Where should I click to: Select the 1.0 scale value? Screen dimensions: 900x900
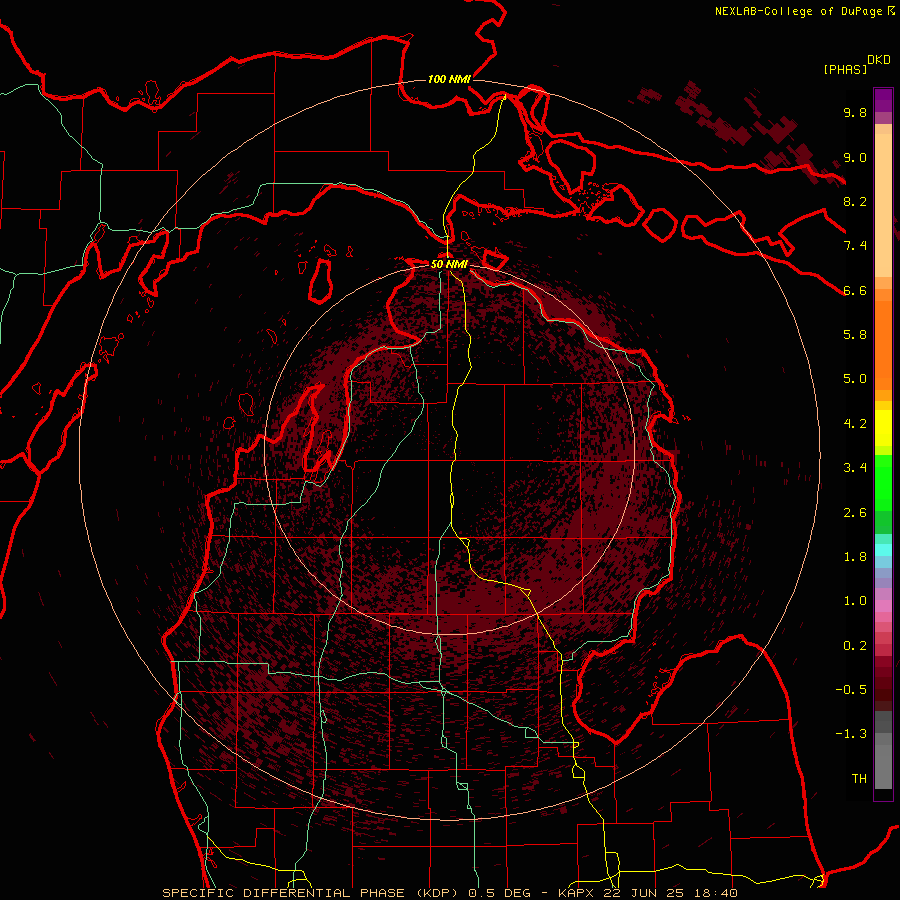click(855, 601)
